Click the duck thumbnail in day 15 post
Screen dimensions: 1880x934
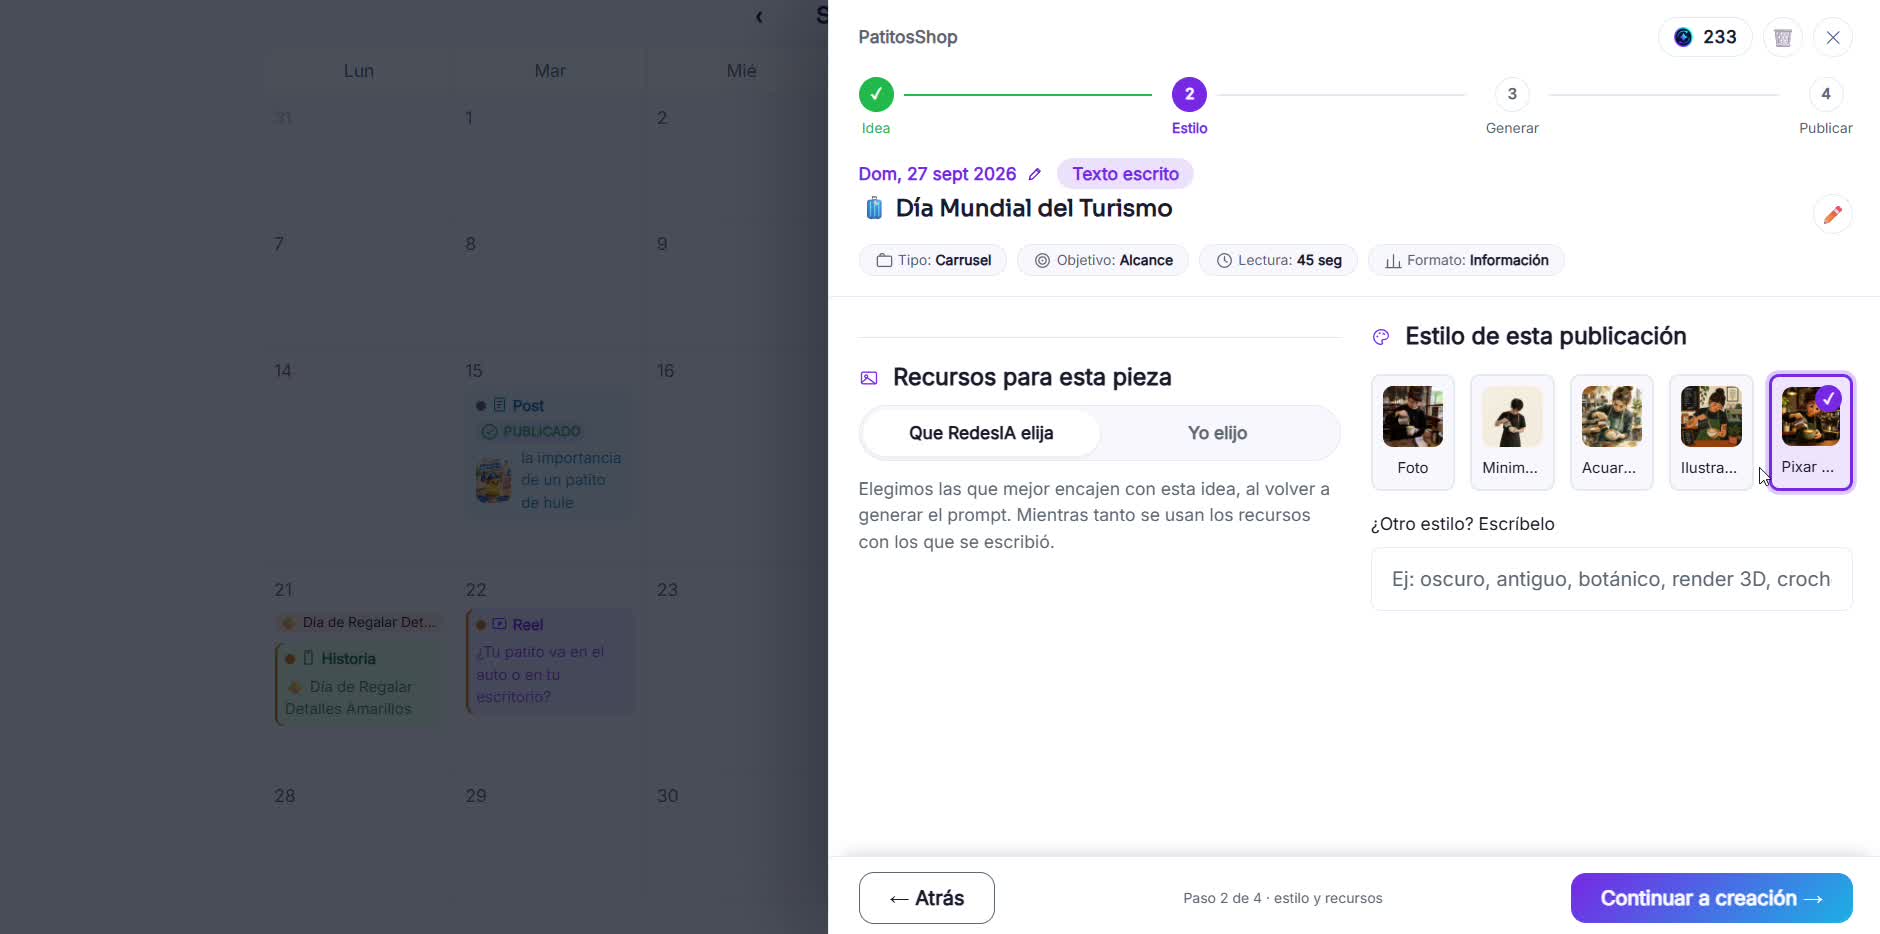pos(494,480)
